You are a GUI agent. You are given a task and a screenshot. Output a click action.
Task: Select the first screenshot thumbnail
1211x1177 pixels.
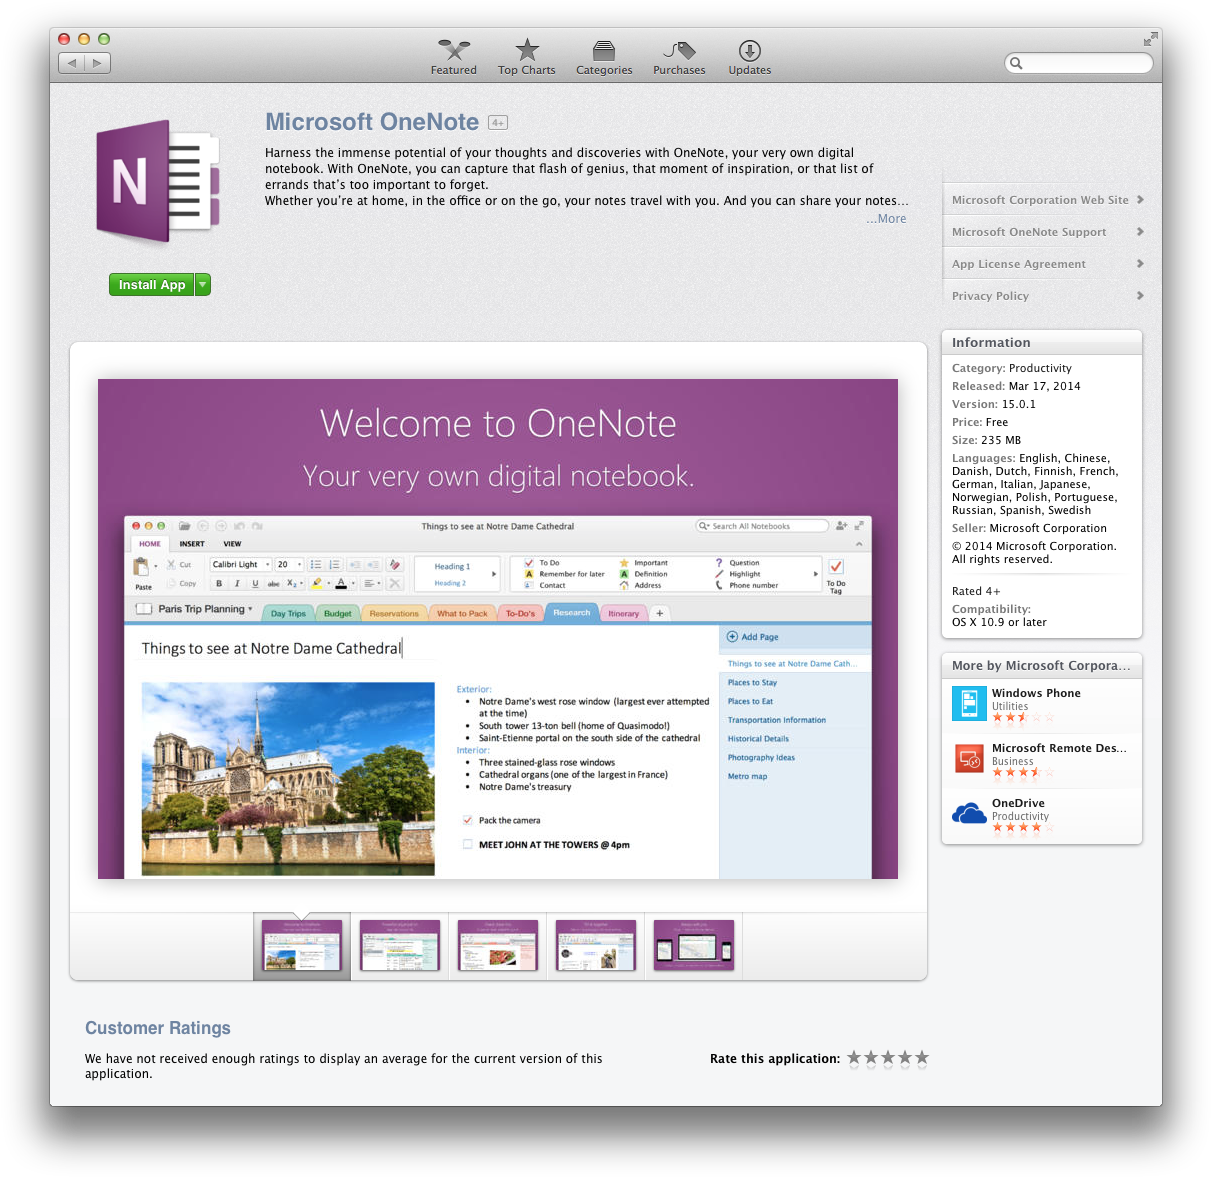coord(302,945)
